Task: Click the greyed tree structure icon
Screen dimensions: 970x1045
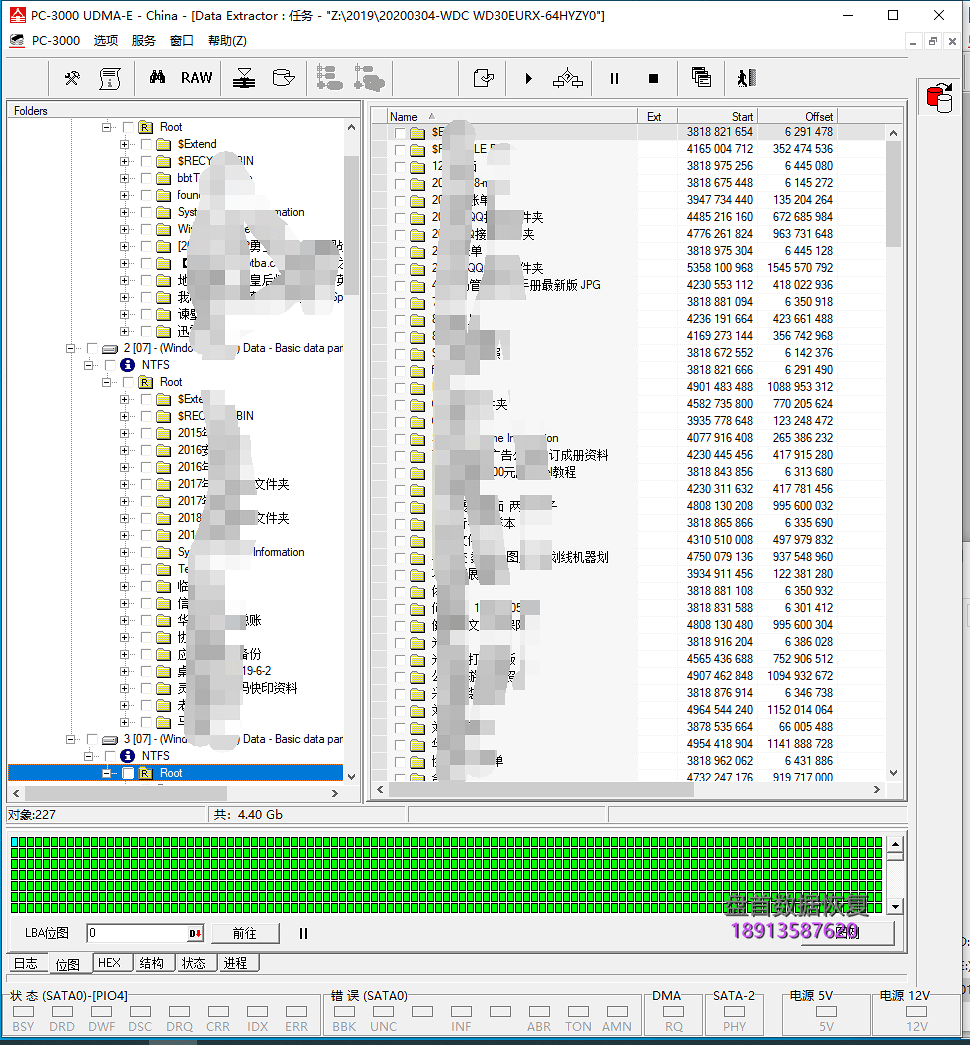Action: point(329,78)
